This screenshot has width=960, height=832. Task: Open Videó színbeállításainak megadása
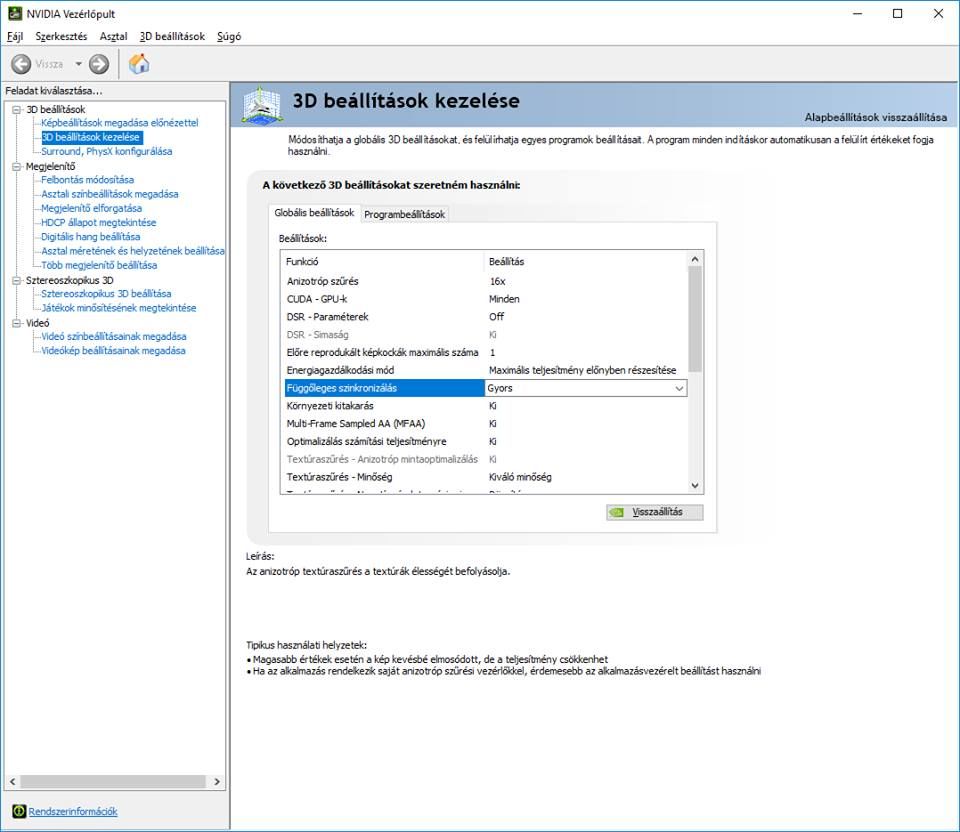[x=113, y=337]
